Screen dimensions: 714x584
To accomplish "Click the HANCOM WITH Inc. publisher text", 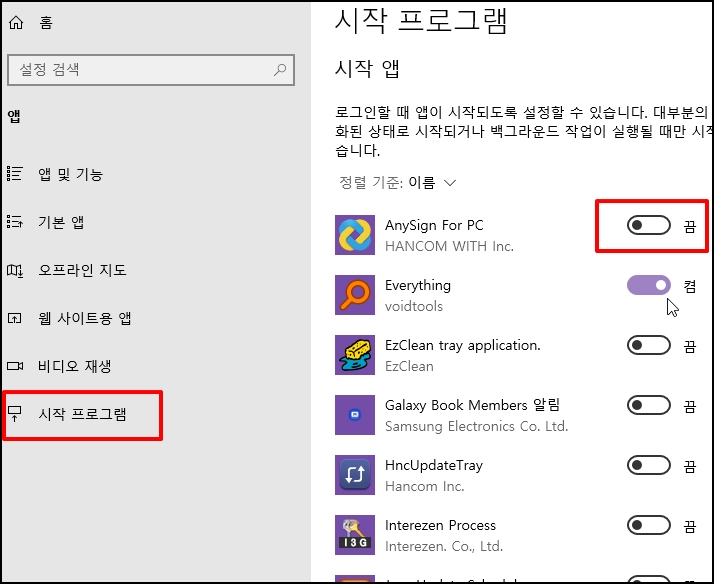I will point(449,246).
